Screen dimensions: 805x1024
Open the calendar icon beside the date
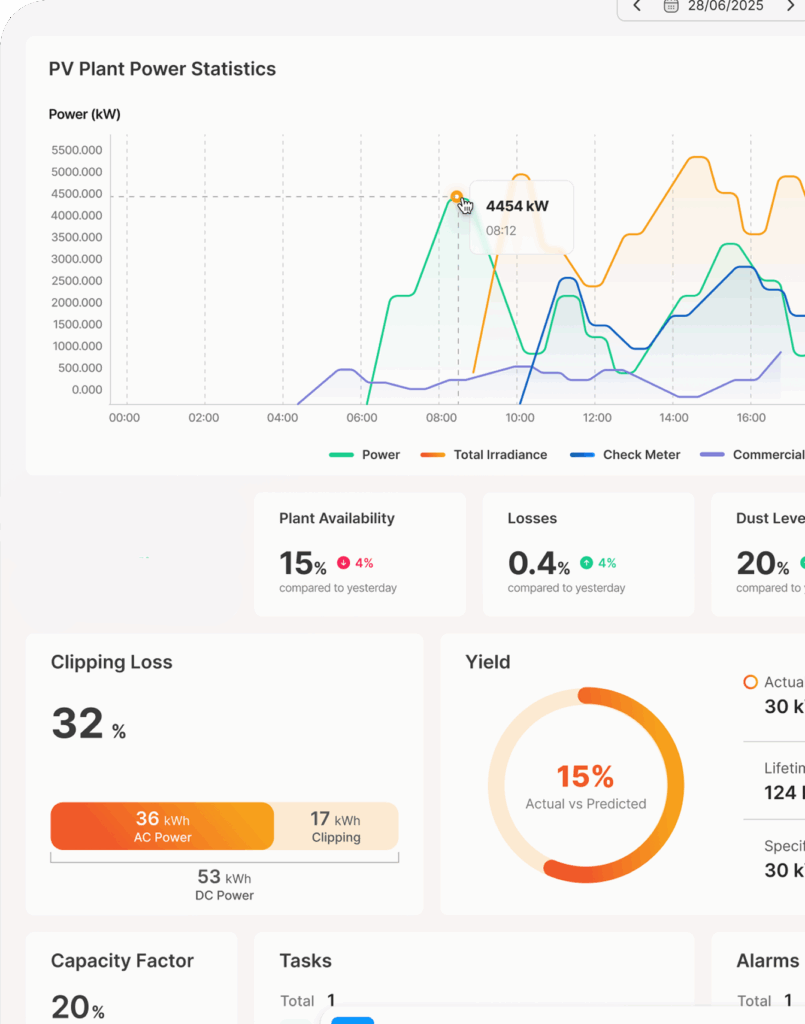click(x=671, y=6)
